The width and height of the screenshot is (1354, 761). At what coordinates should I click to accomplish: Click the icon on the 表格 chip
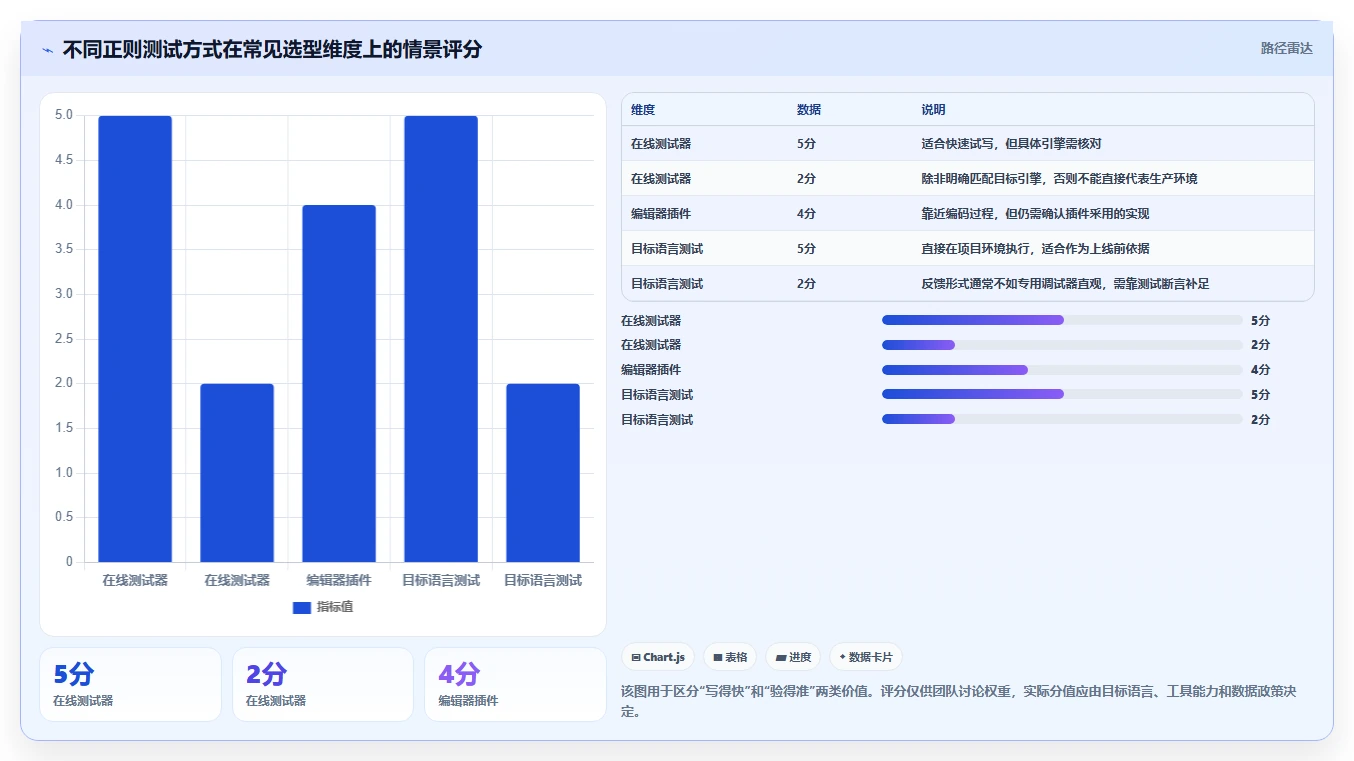(x=718, y=657)
